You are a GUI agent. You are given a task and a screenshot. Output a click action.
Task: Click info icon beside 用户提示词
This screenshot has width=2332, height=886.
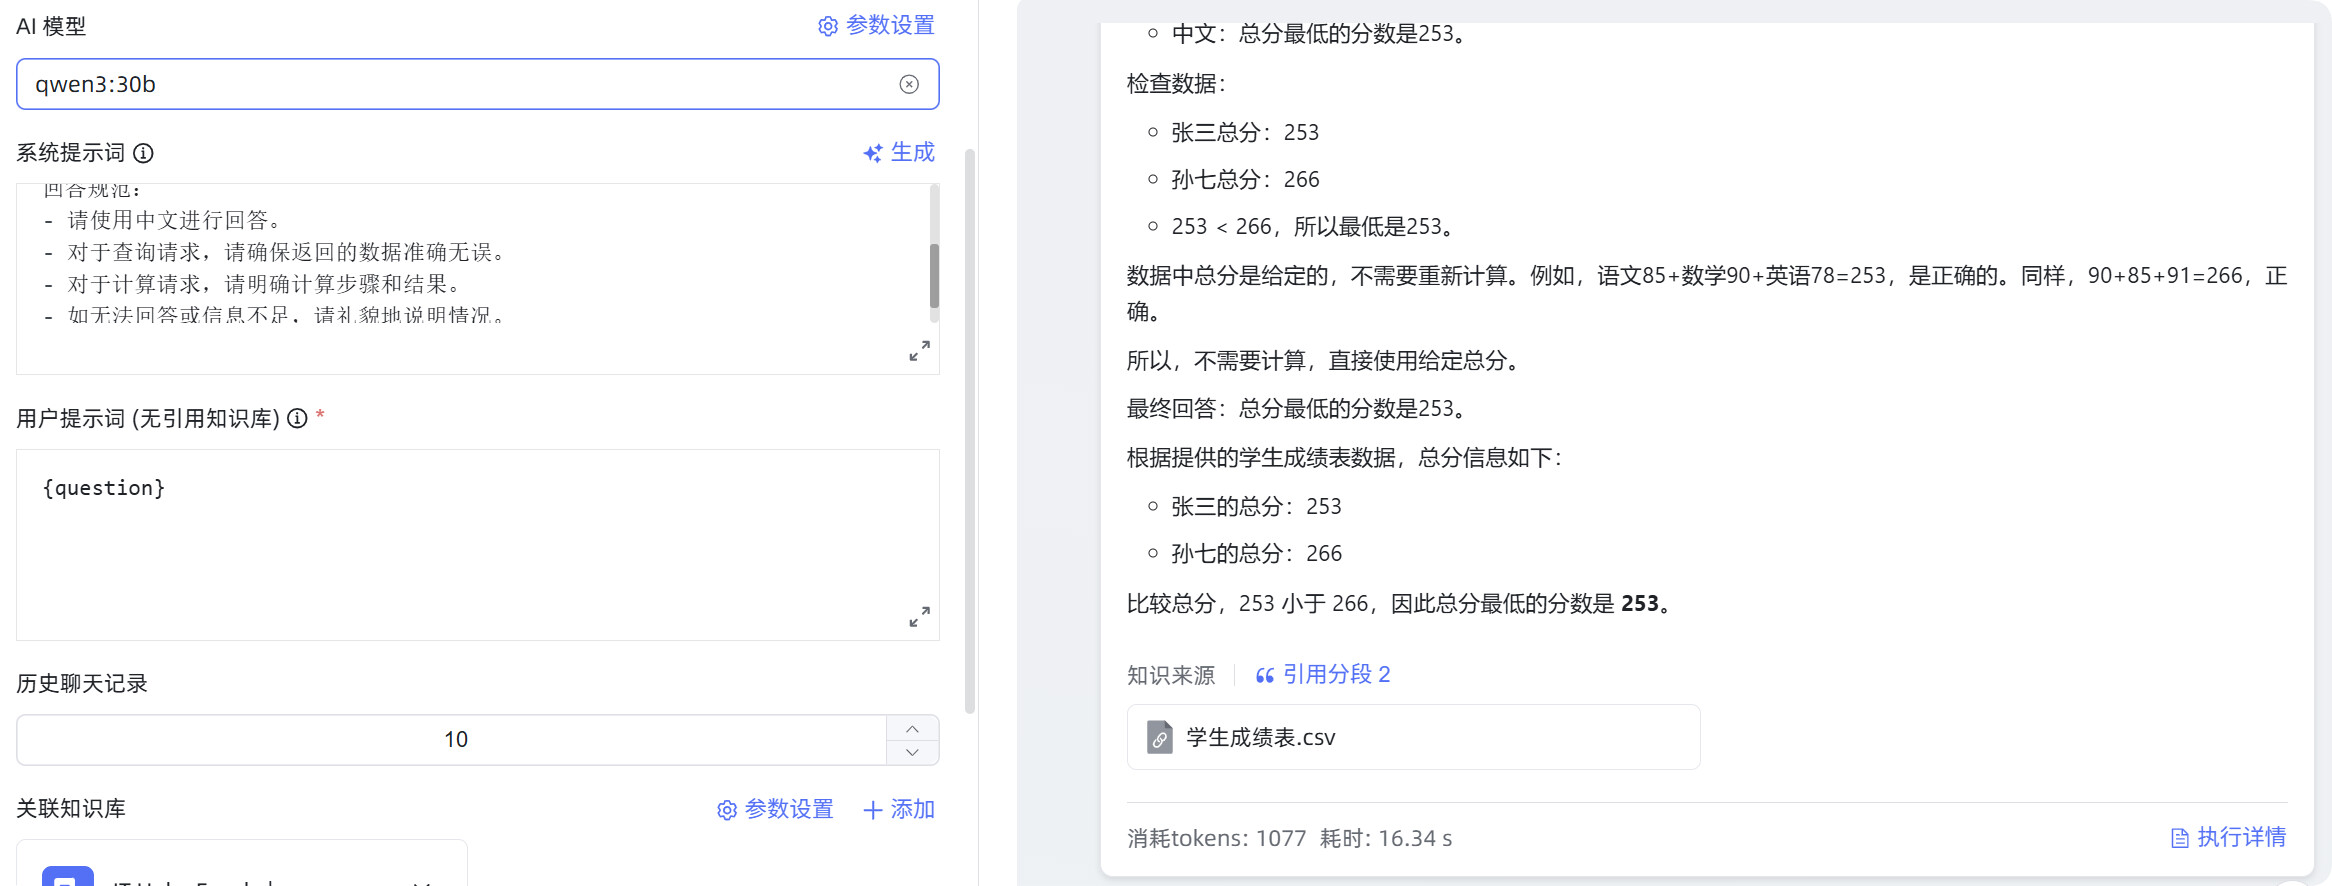tap(297, 419)
